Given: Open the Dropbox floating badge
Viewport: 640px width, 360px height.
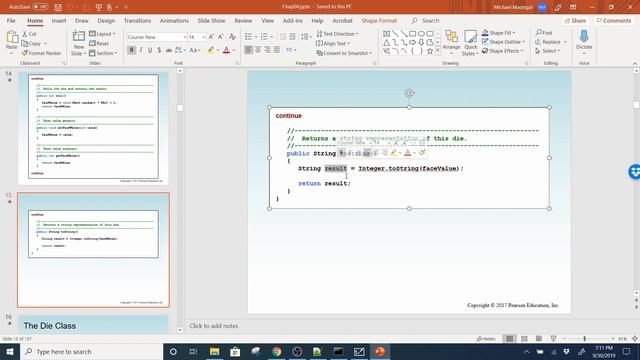Looking at the screenshot, I should click(634, 172).
